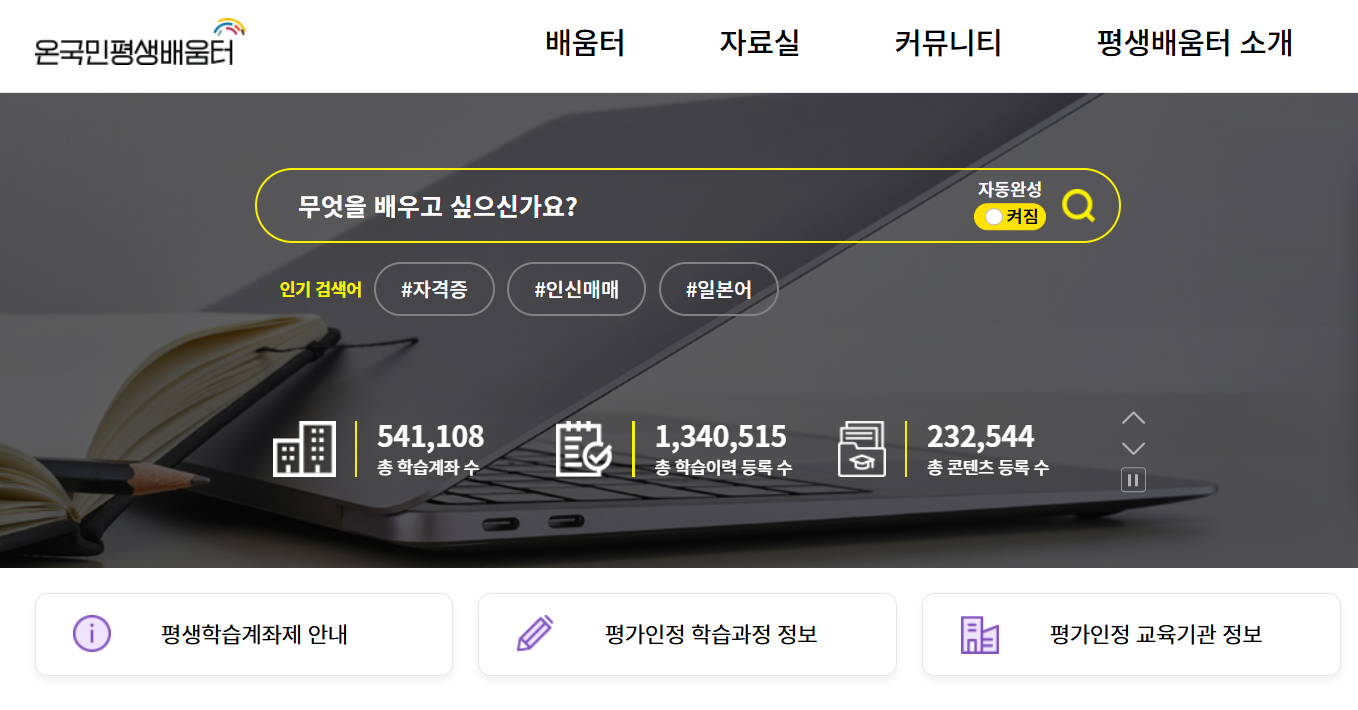Viewport: 1358px width, 710px height.
Task: Click the yellow magnifier search icon
Action: click(1078, 206)
